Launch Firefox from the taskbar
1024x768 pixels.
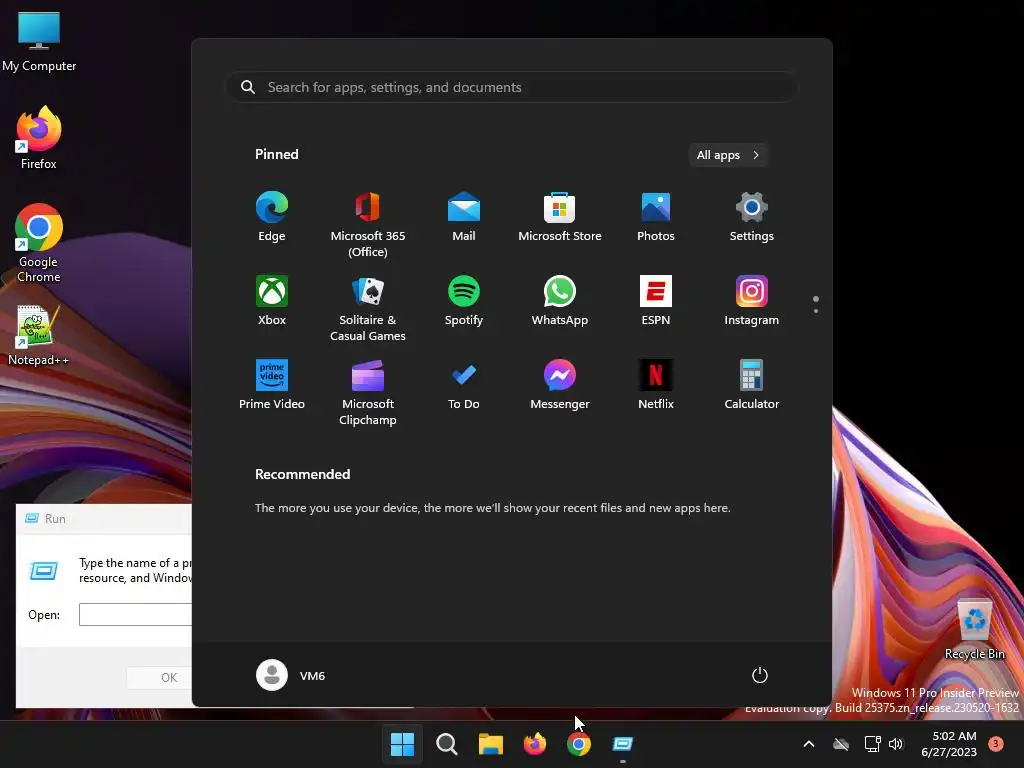point(535,744)
